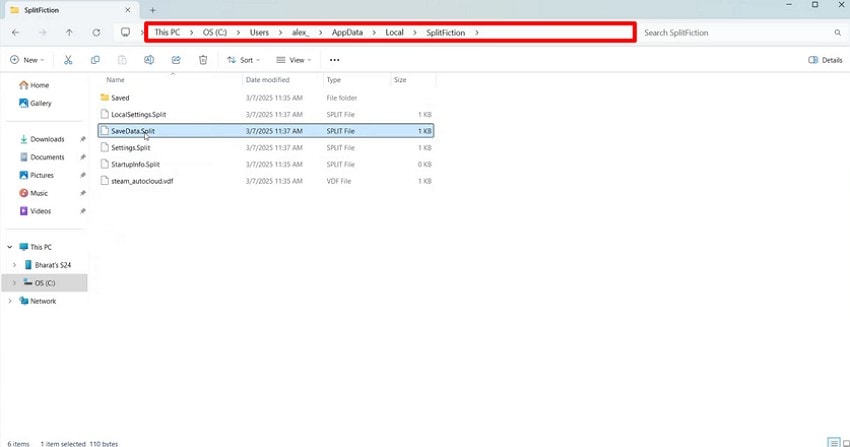Open Pictures quick access folder

(37, 175)
